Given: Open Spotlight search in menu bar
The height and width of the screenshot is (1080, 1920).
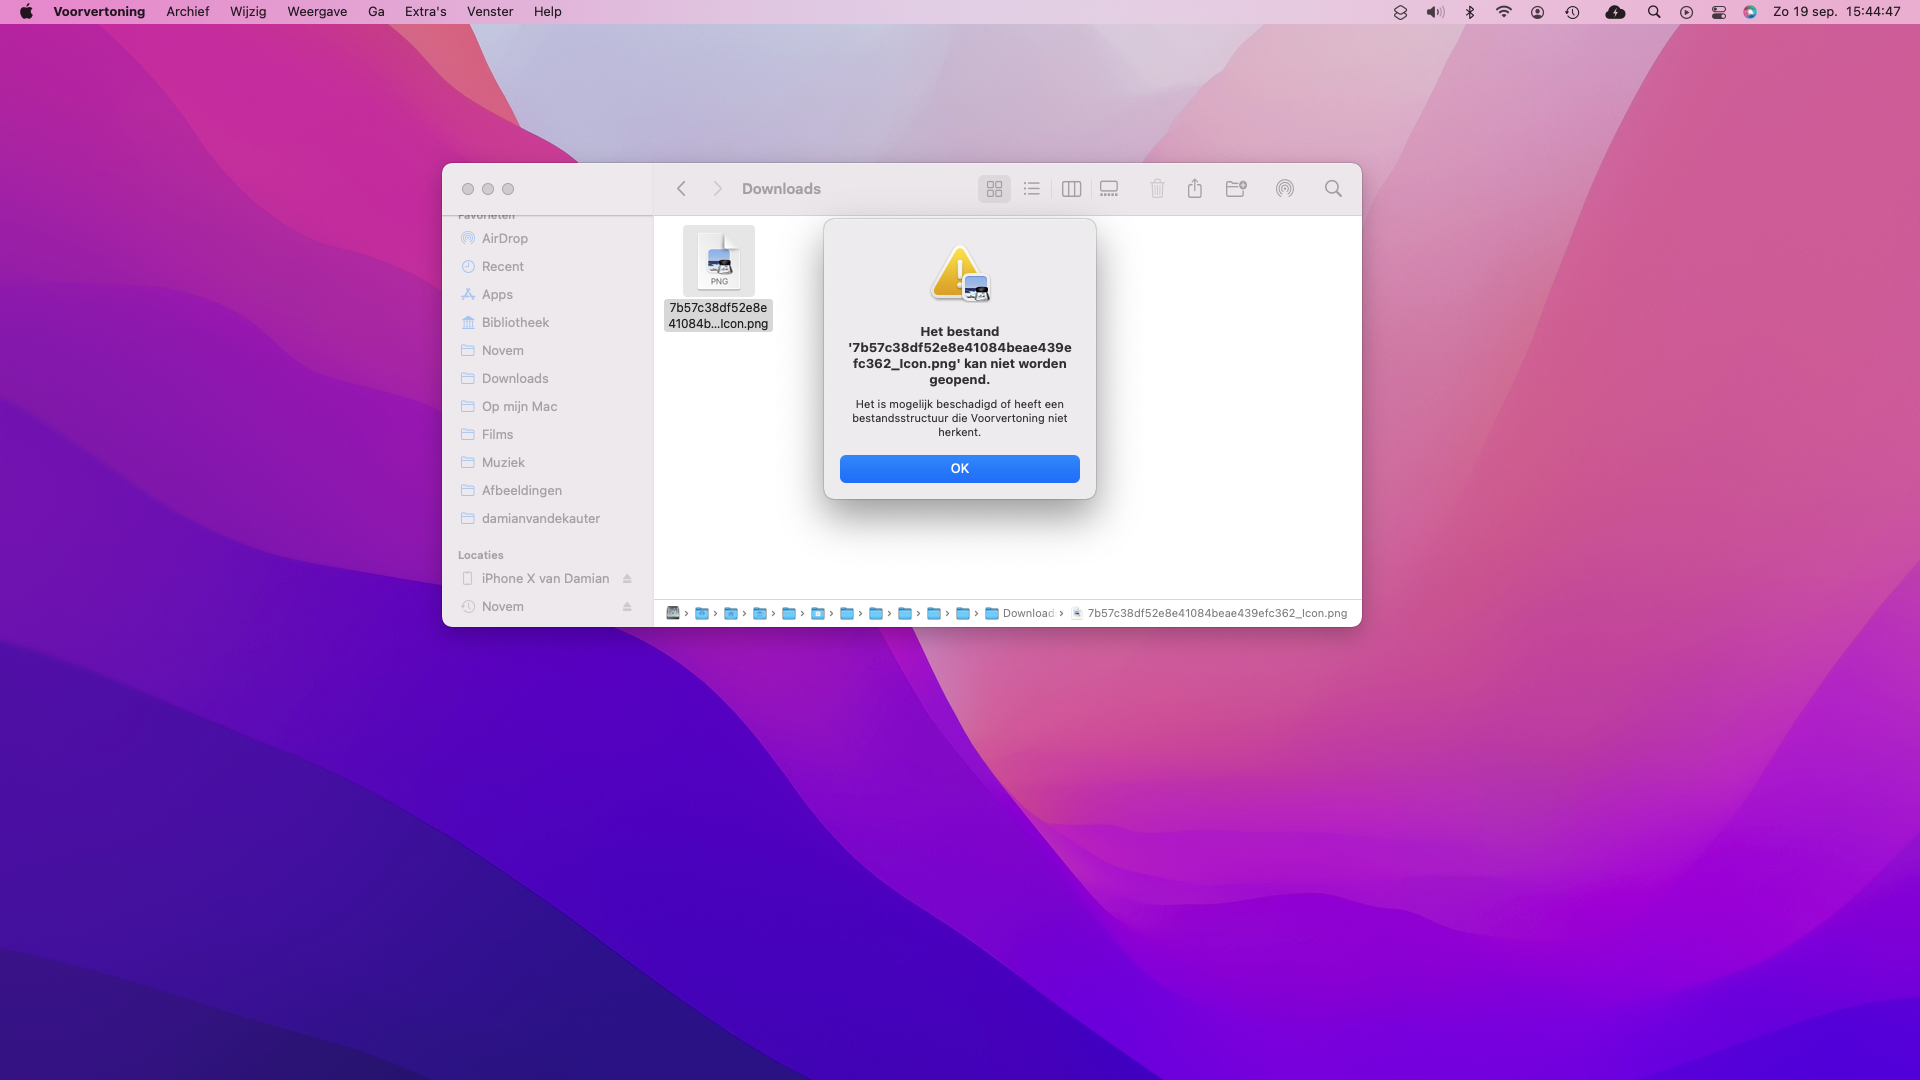Looking at the screenshot, I should point(1654,12).
